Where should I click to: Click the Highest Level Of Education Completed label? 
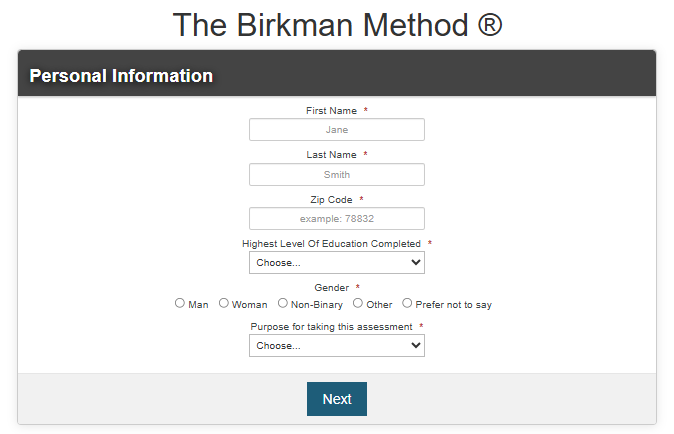point(331,244)
